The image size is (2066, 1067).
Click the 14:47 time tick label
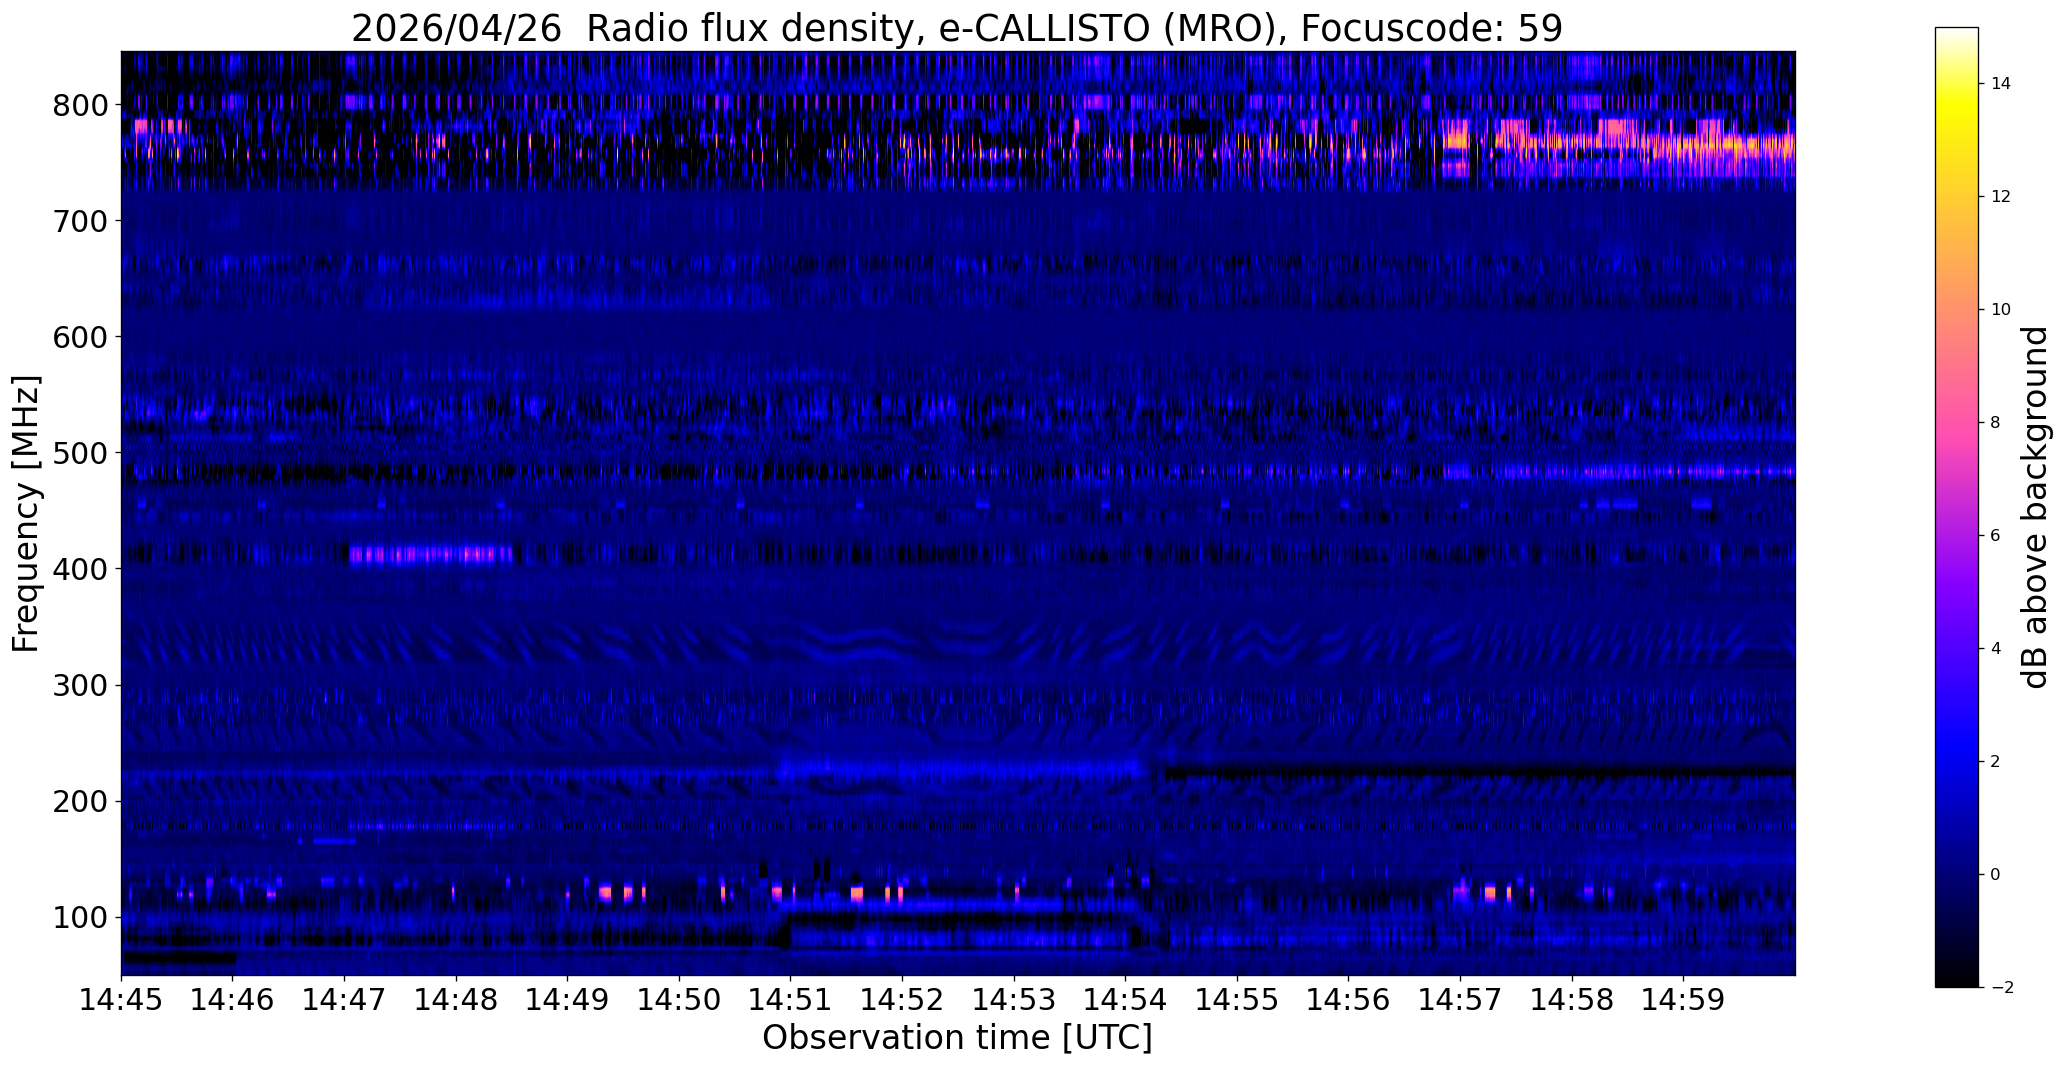(345, 999)
